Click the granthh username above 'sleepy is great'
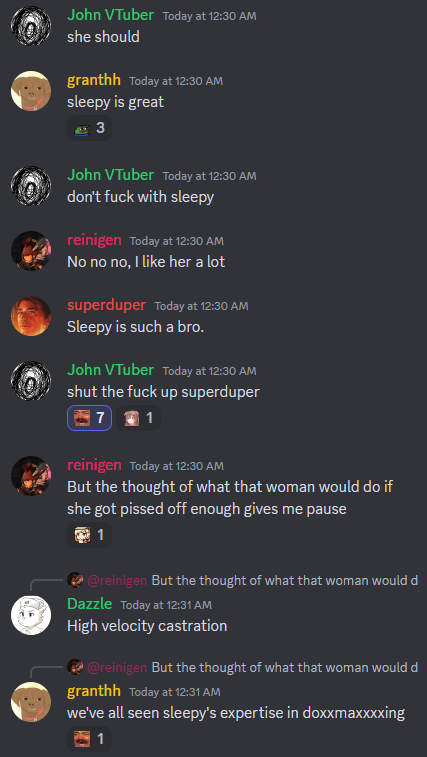The width and height of the screenshot is (427, 757). pos(94,80)
